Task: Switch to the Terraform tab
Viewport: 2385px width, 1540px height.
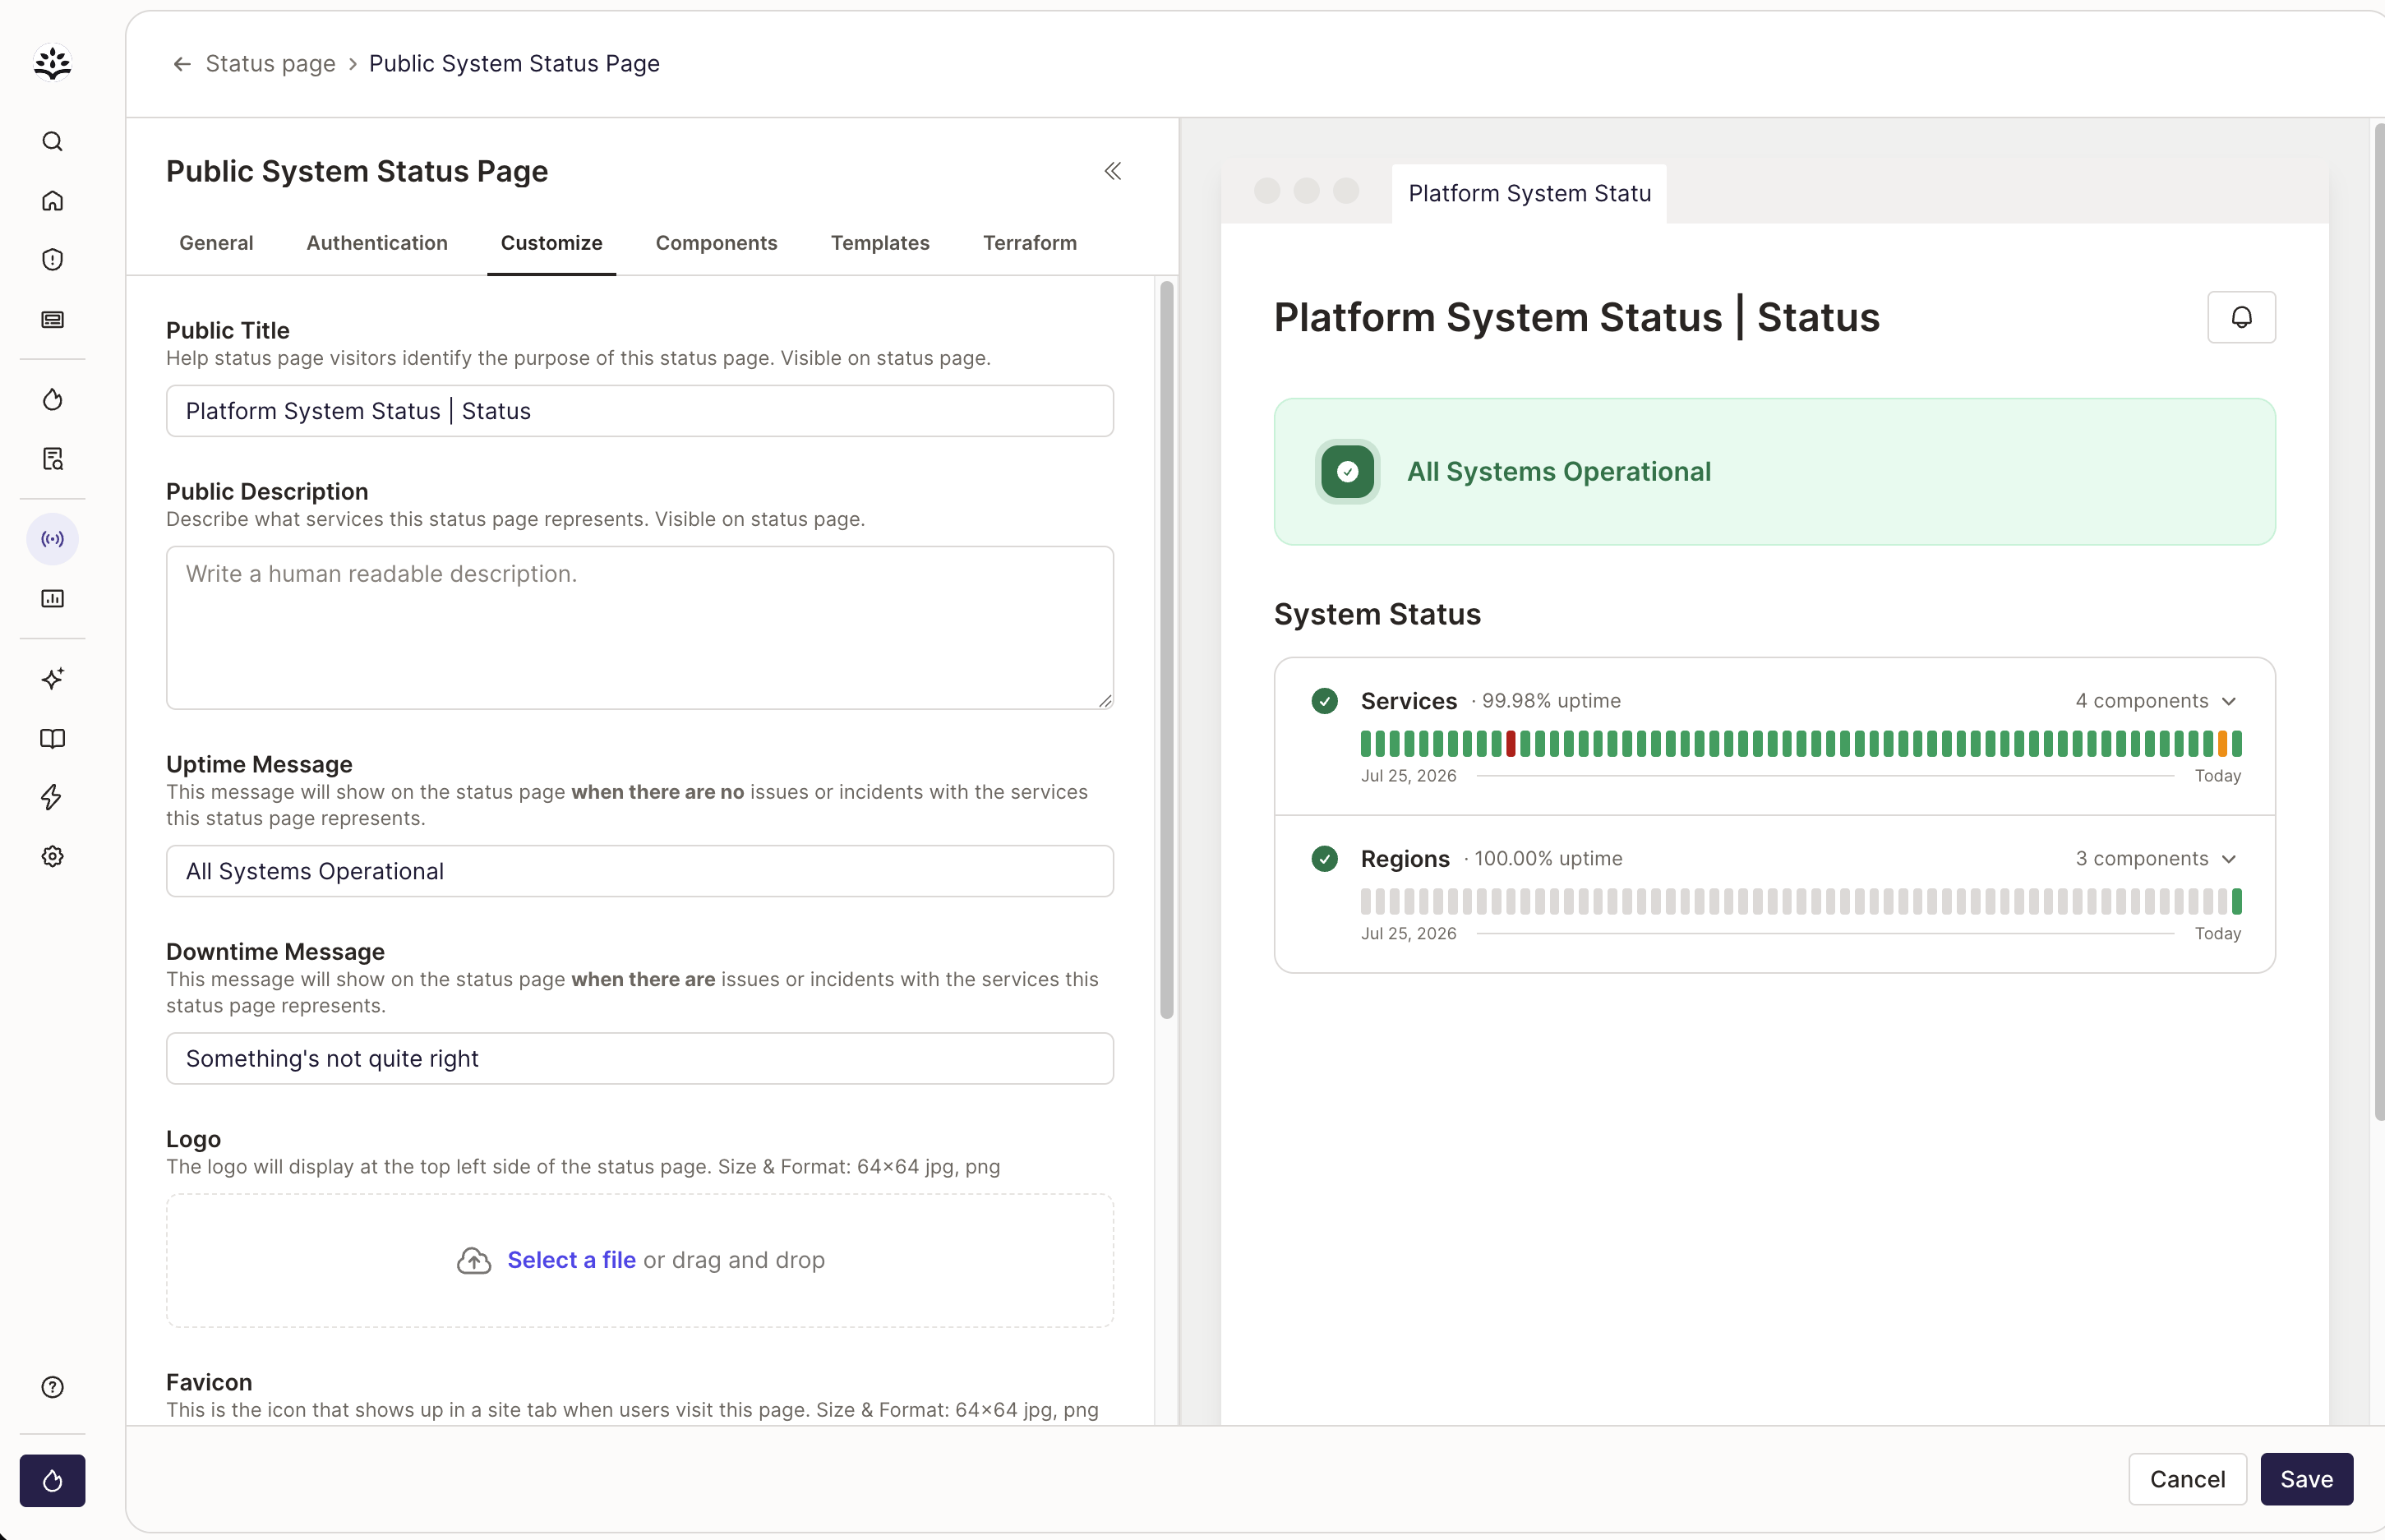Action: click(1030, 243)
